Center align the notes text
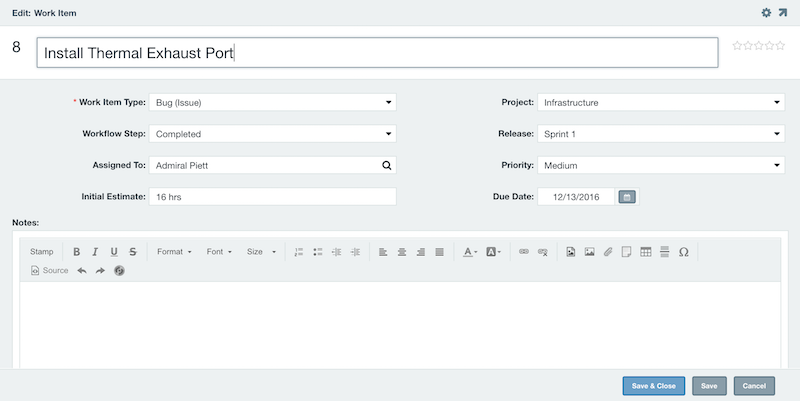The image size is (800, 401). click(402, 252)
